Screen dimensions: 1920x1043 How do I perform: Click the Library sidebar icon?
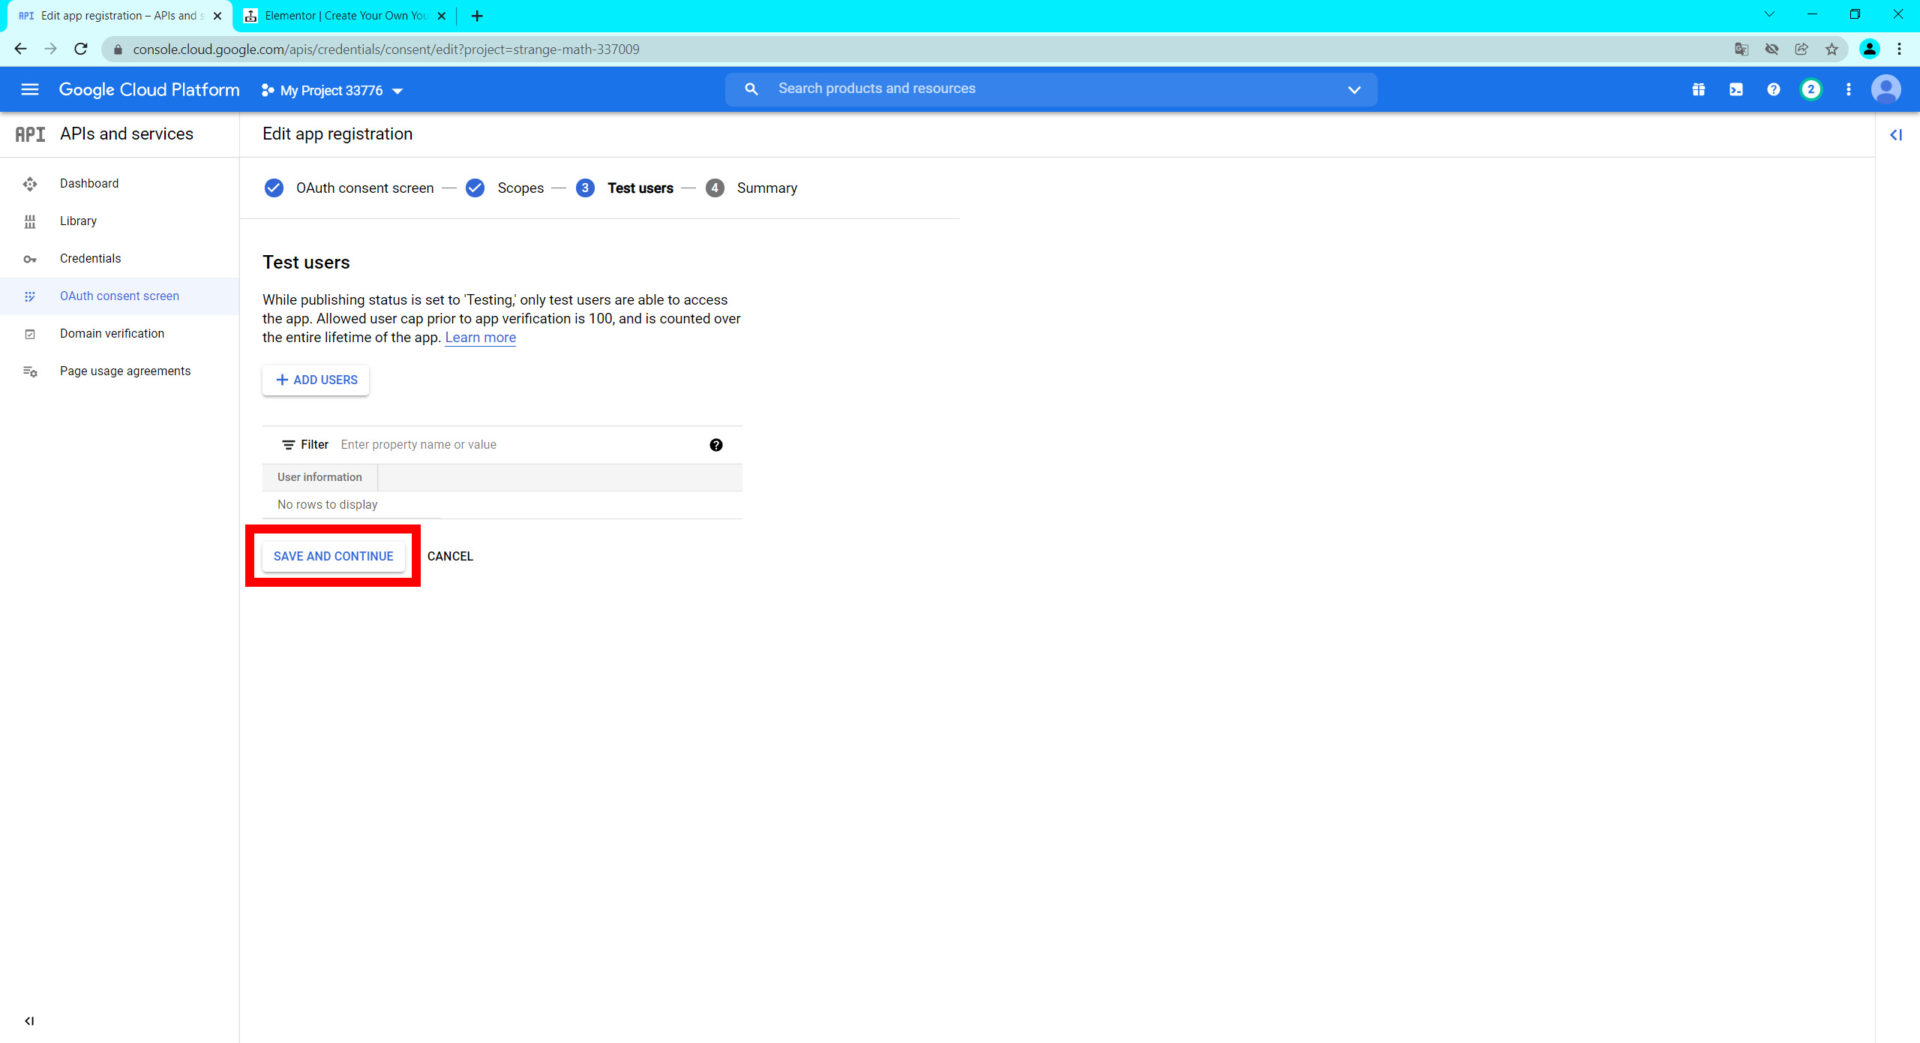pos(30,221)
